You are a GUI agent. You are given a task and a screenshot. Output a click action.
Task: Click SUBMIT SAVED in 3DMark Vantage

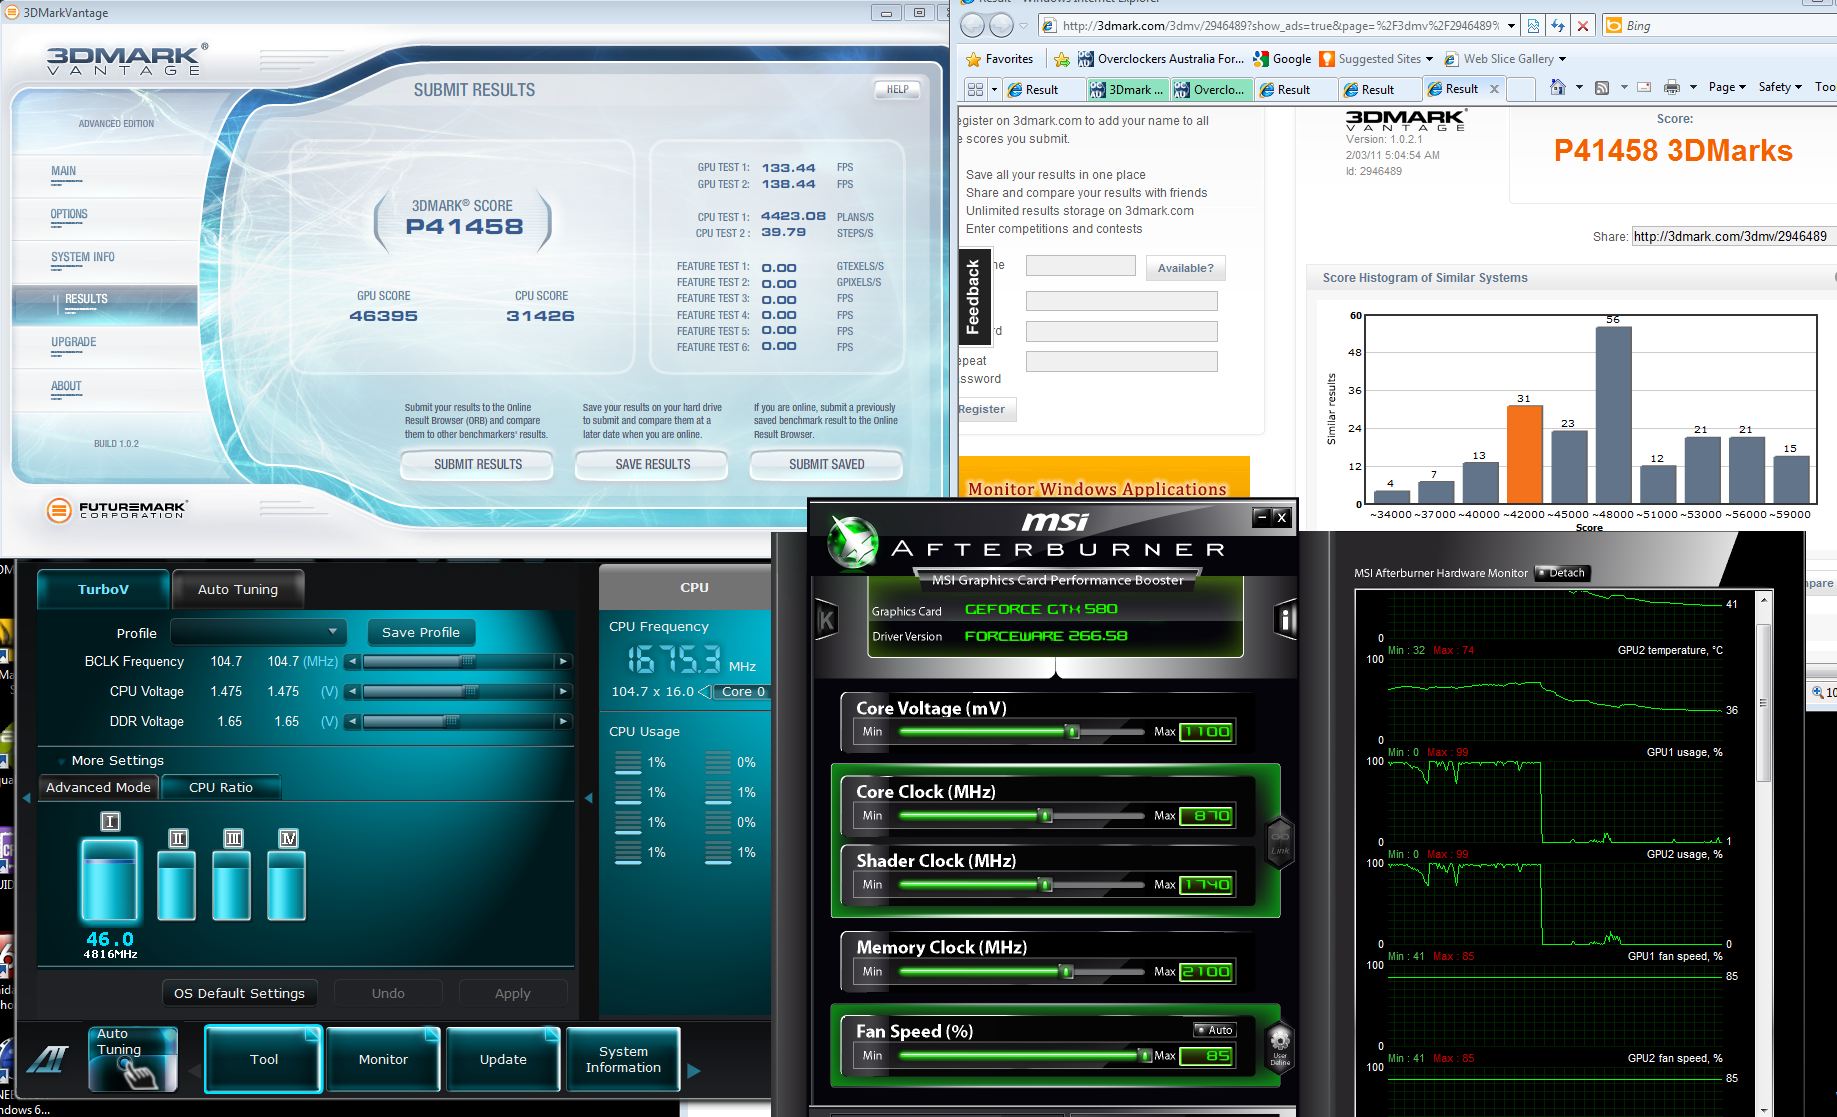826,464
